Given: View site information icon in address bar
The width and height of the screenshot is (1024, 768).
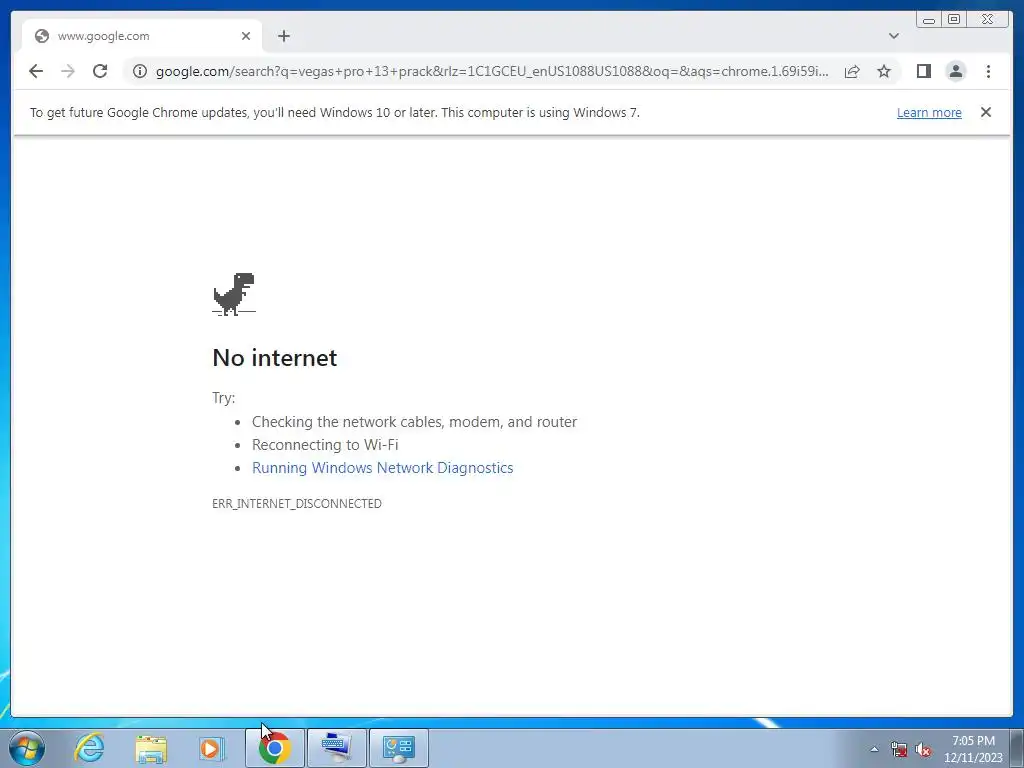Looking at the screenshot, I should [140, 71].
